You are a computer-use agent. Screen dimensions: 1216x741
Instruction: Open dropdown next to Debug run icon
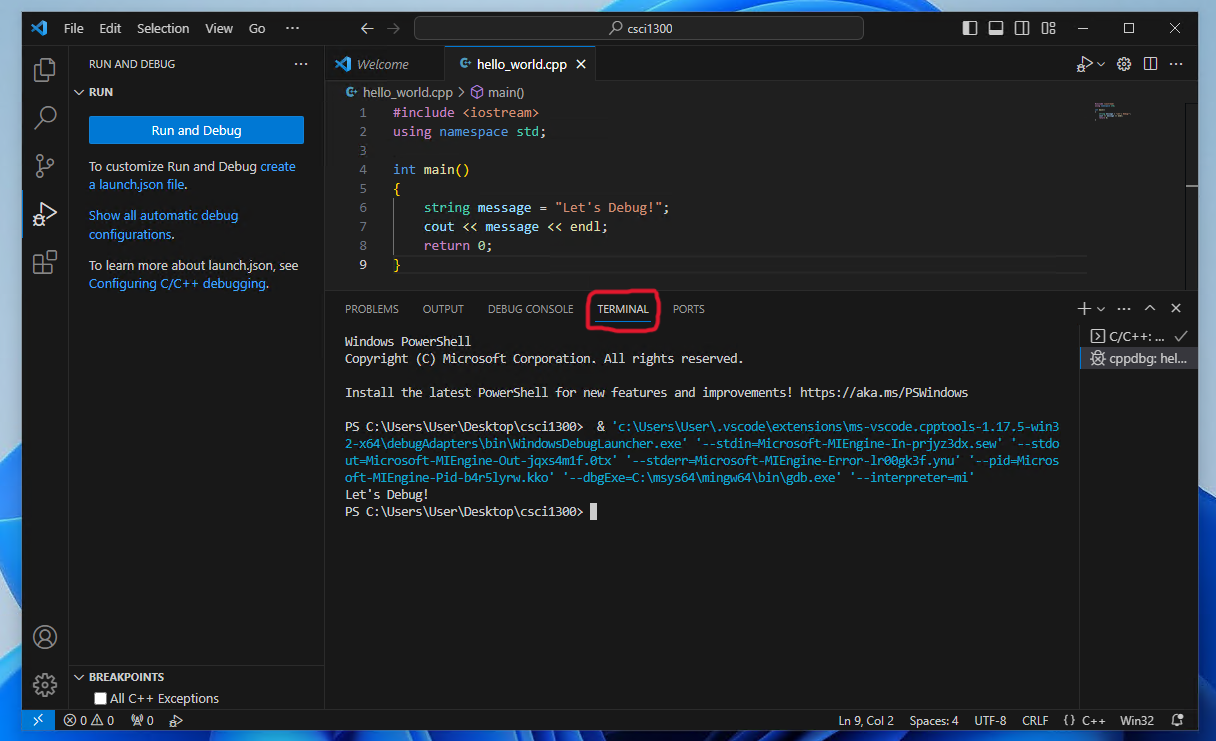[x=1101, y=64]
